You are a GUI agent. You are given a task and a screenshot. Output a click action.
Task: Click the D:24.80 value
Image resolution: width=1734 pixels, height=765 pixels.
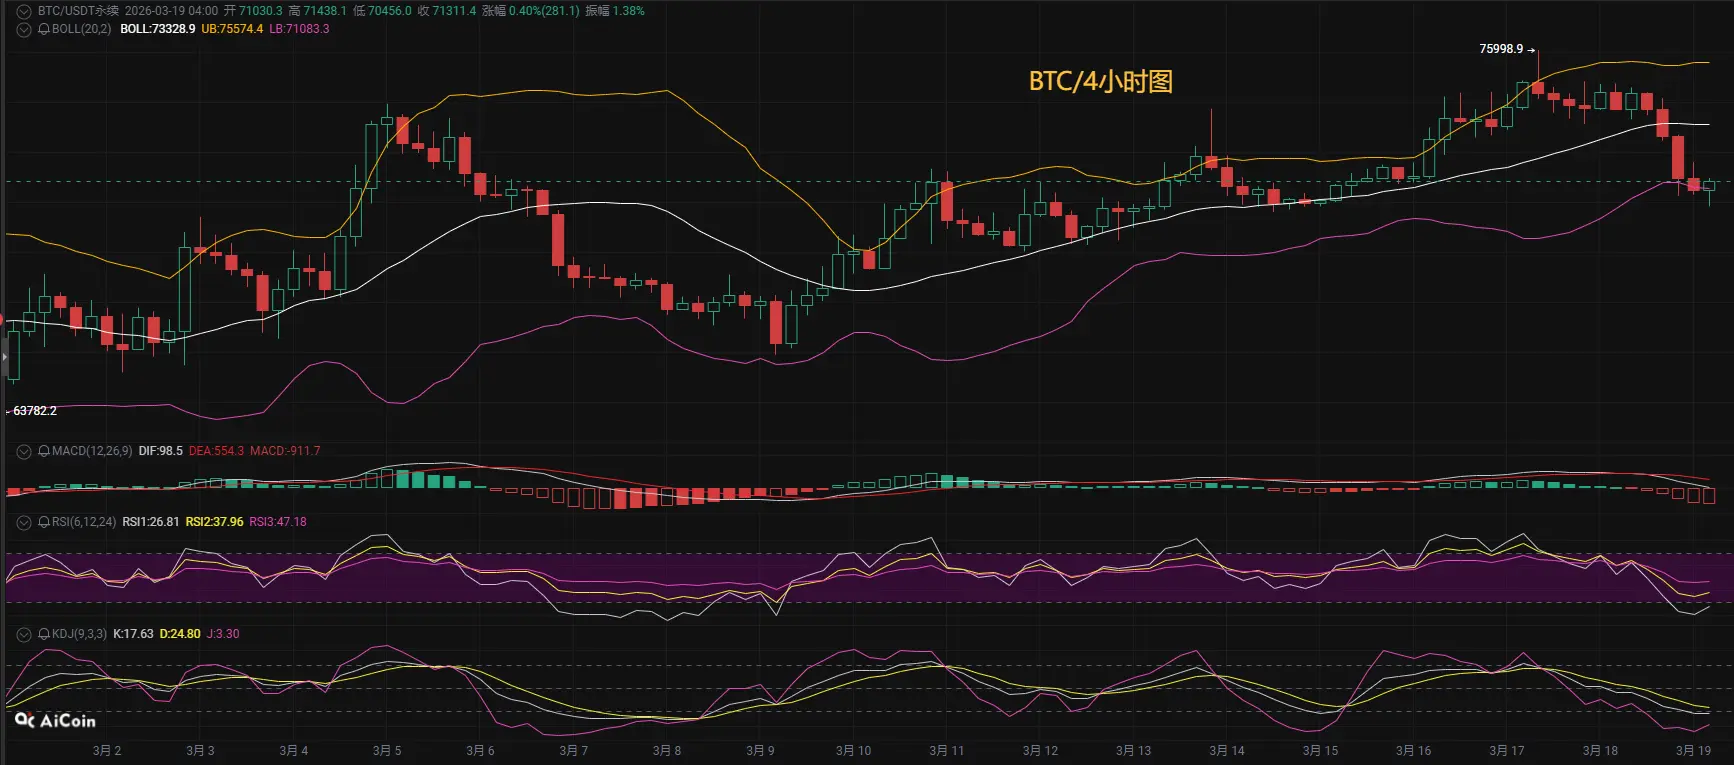click(x=180, y=634)
